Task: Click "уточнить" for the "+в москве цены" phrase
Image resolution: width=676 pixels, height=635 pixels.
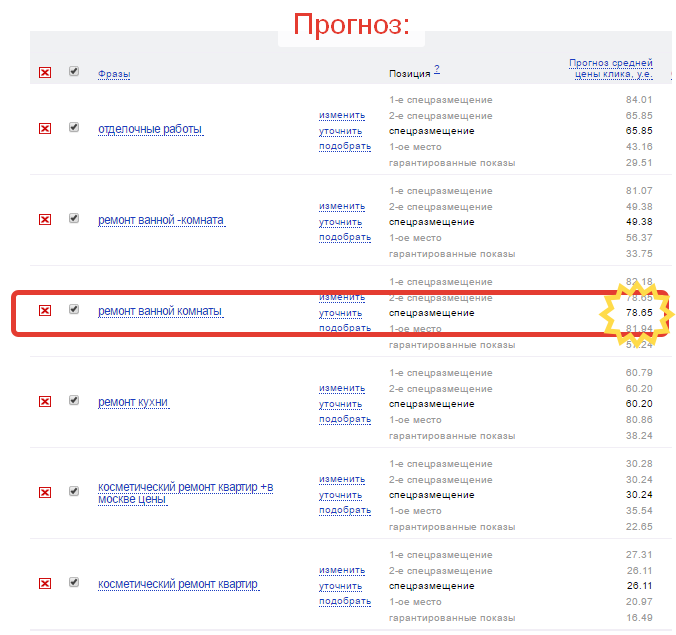Action: [x=341, y=495]
